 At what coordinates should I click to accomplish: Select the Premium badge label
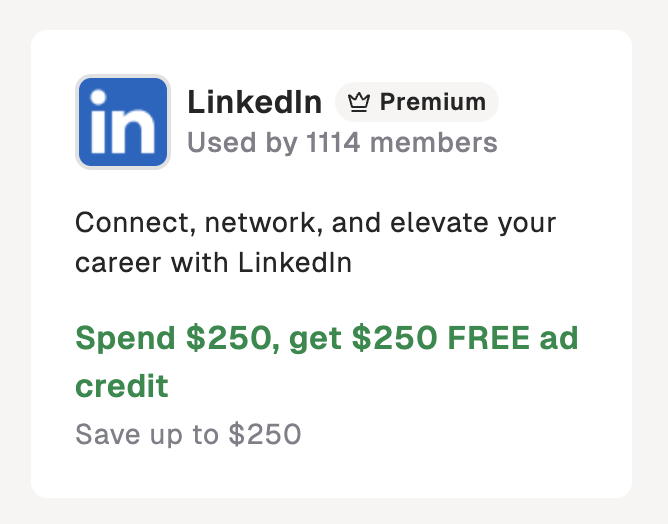click(432, 102)
